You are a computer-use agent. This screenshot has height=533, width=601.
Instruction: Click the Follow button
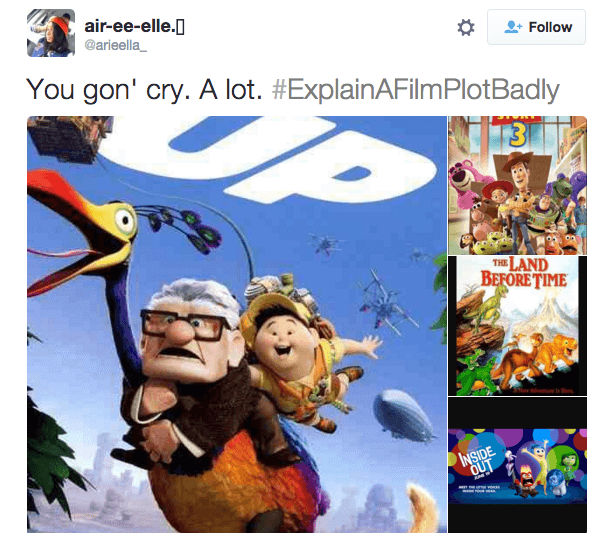(536, 27)
